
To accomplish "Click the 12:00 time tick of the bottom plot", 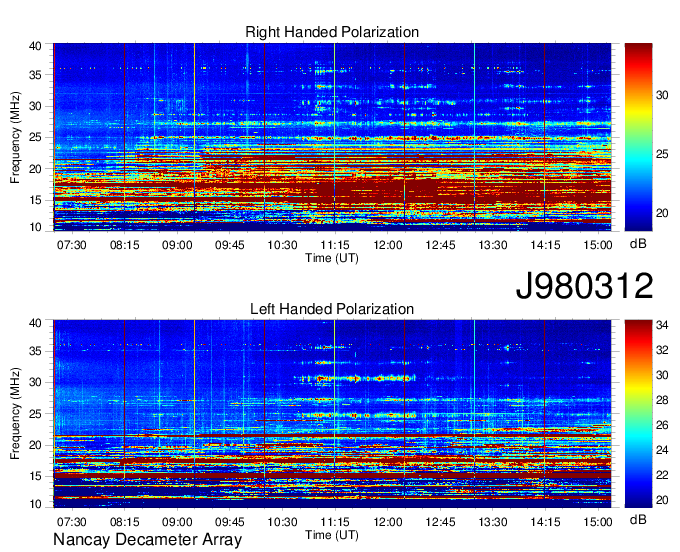I will click(x=388, y=522).
